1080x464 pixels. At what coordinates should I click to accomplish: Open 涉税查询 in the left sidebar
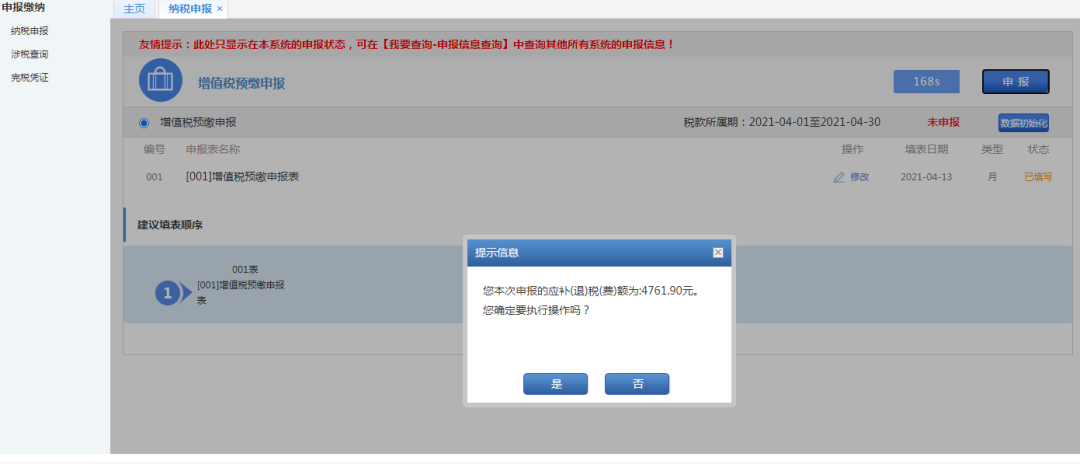pyautogui.click(x=30, y=54)
